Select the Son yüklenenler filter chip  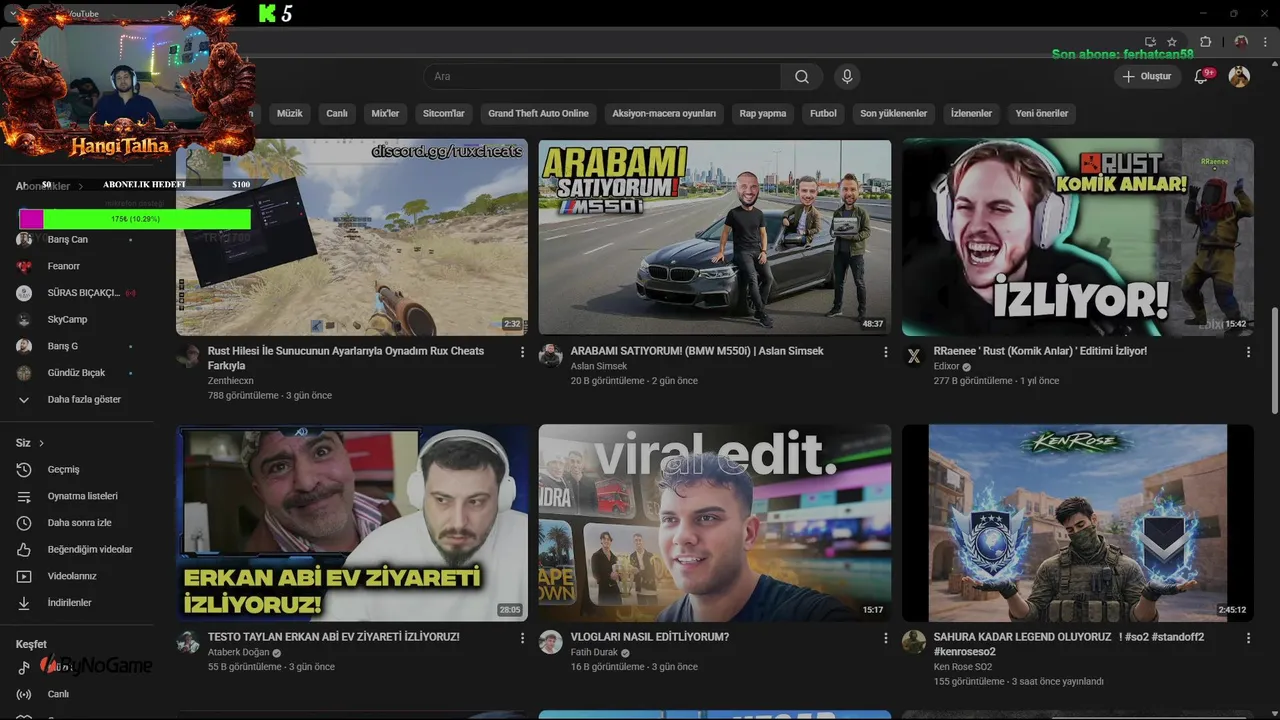(x=893, y=114)
